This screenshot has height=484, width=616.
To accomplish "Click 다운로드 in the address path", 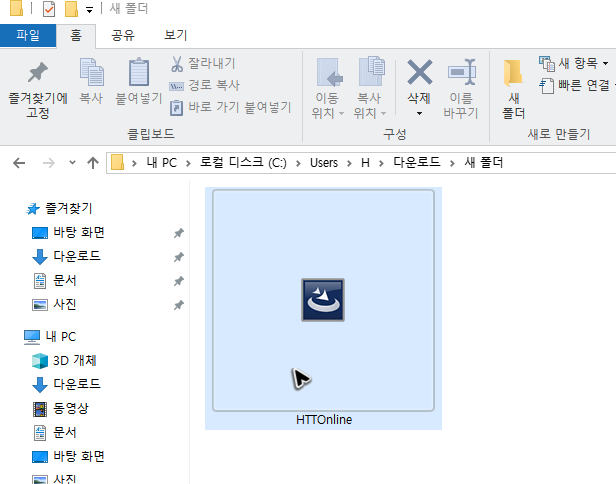I will pos(417,162).
